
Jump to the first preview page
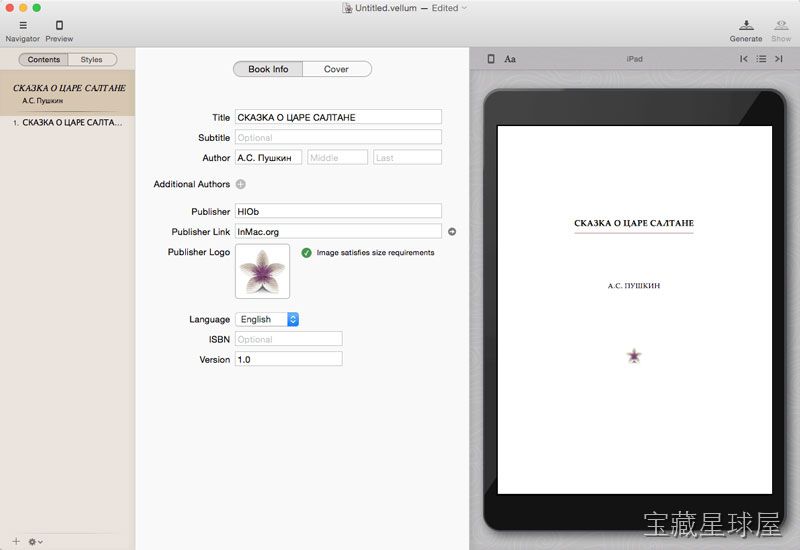click(x=744, y=59)
